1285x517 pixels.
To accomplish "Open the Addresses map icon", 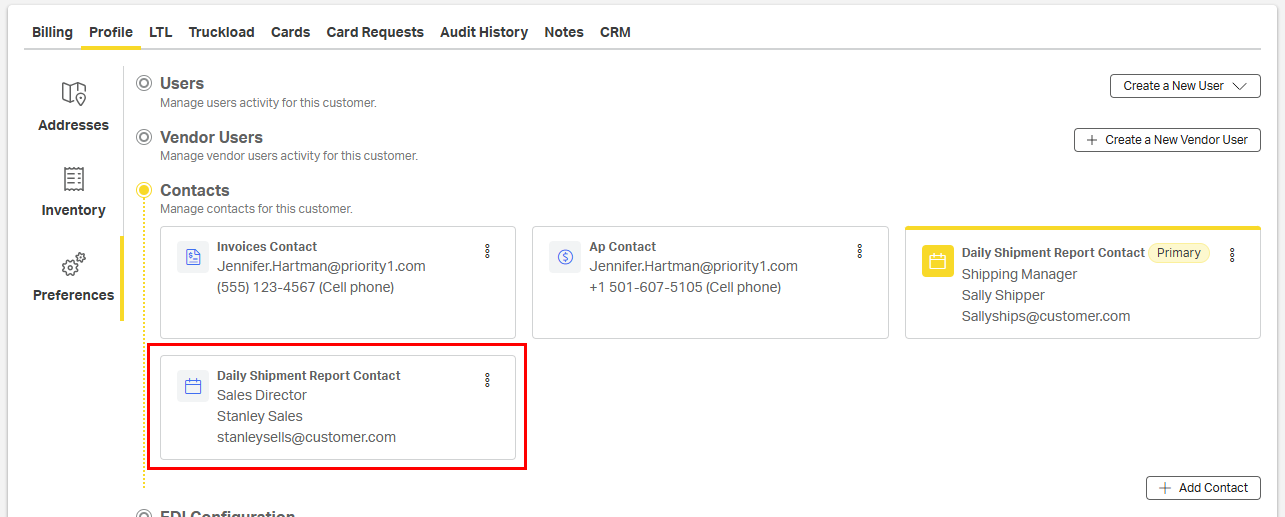I will [x=73, y=94].
